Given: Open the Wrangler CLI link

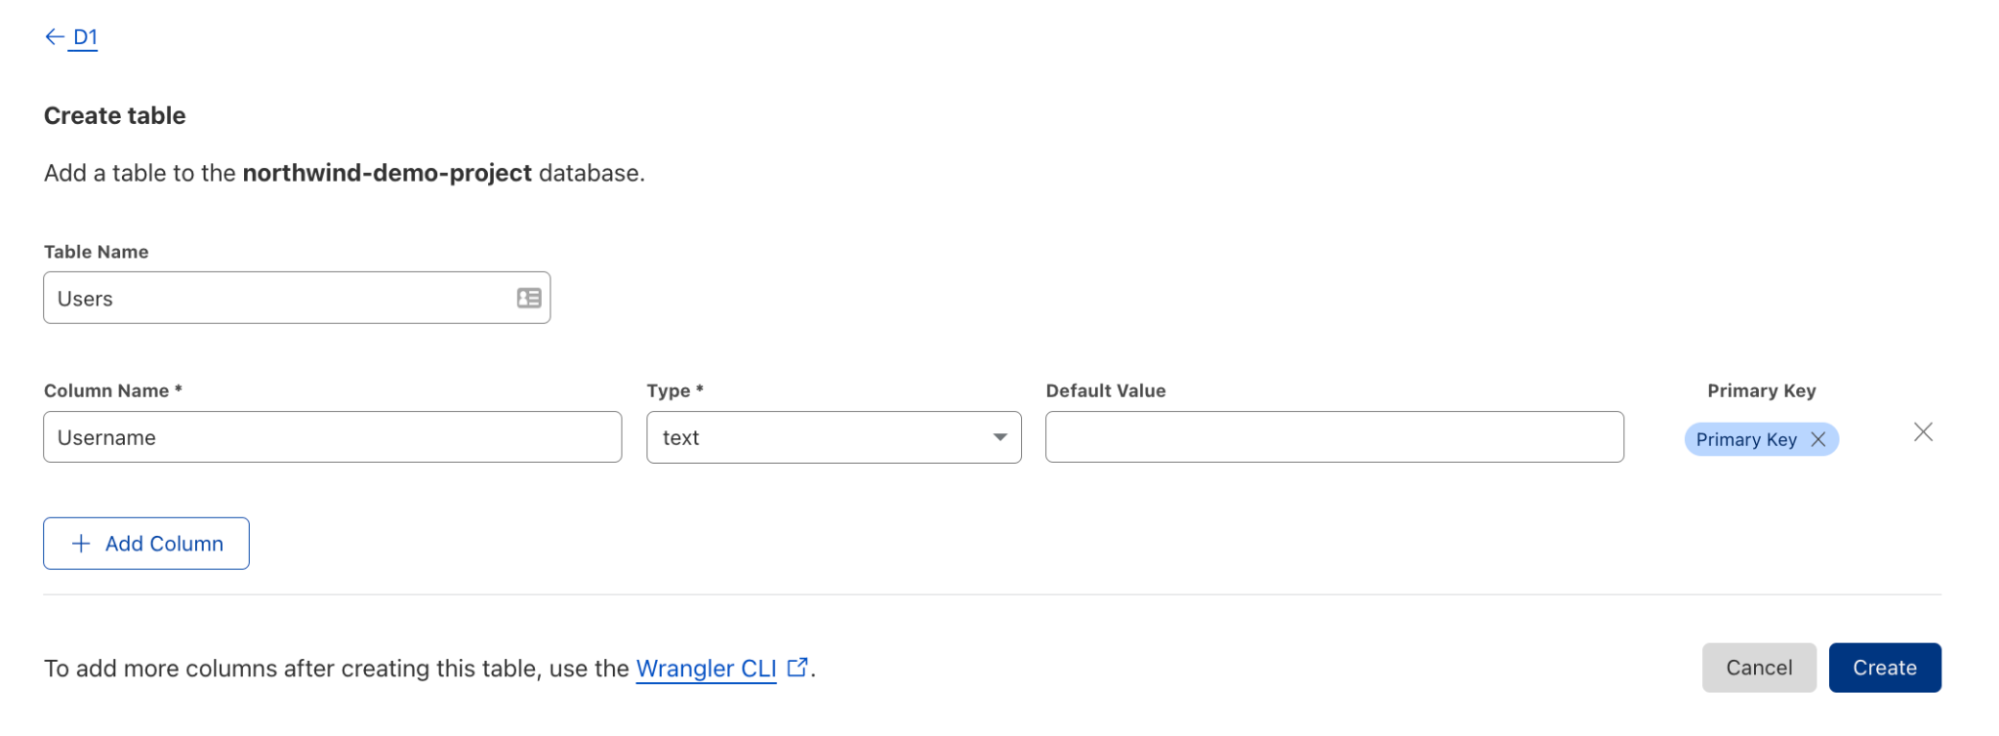Looking at the screenshot, I should [x=706, y=668].
